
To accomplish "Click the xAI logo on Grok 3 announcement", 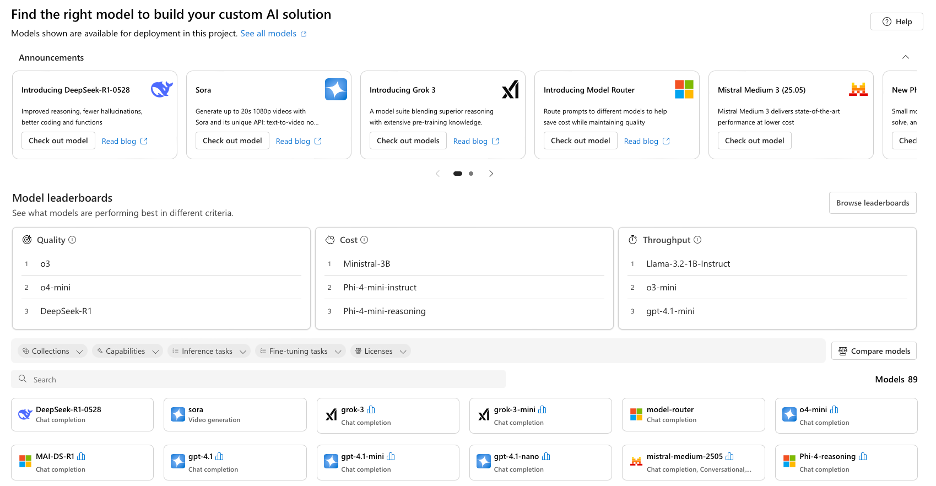I will tap(510, 90).
